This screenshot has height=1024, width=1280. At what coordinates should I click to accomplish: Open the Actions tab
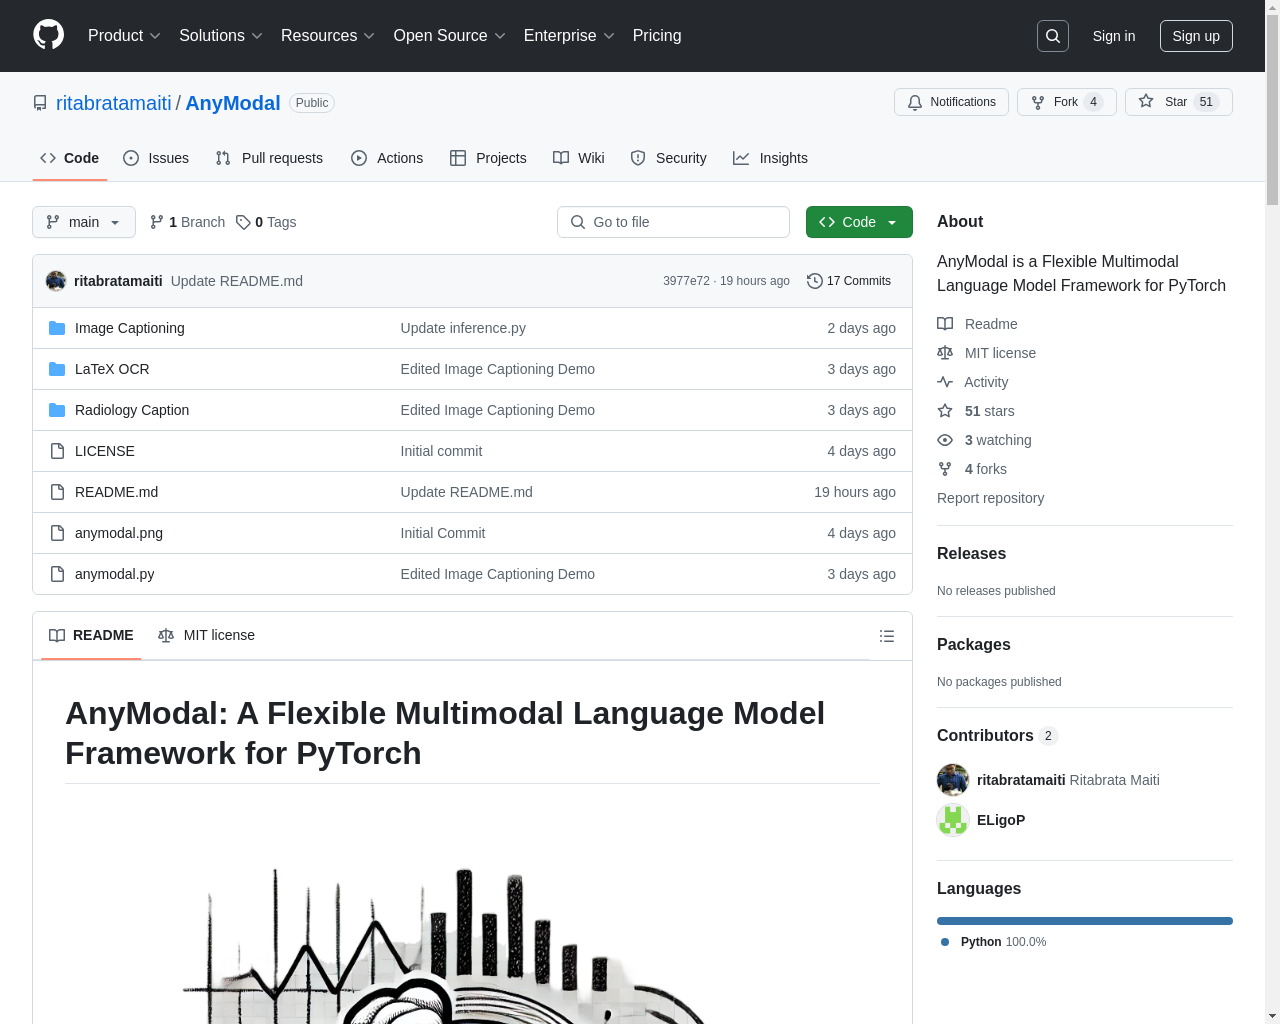pyautogui.click(x=387, y=158)
